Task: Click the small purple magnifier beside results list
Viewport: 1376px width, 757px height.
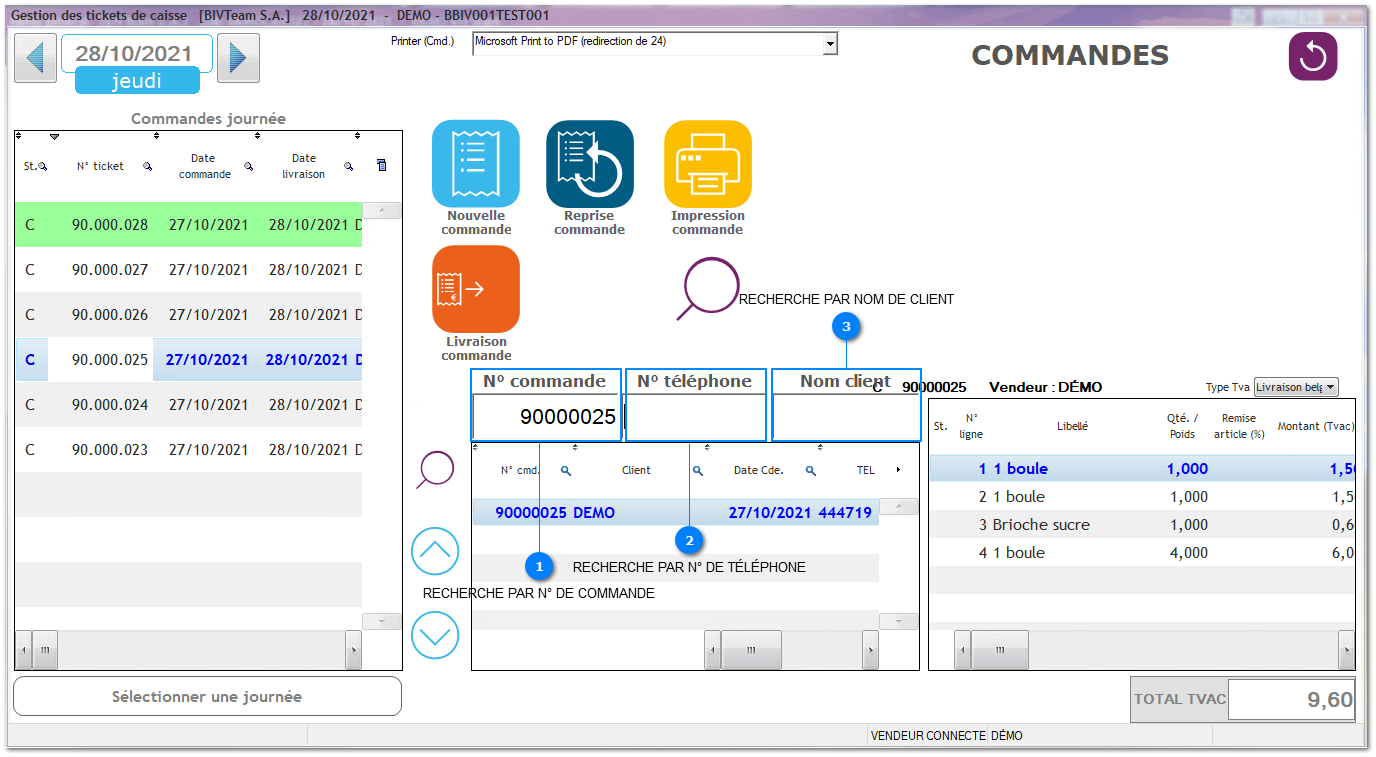Action: point(435,470)
